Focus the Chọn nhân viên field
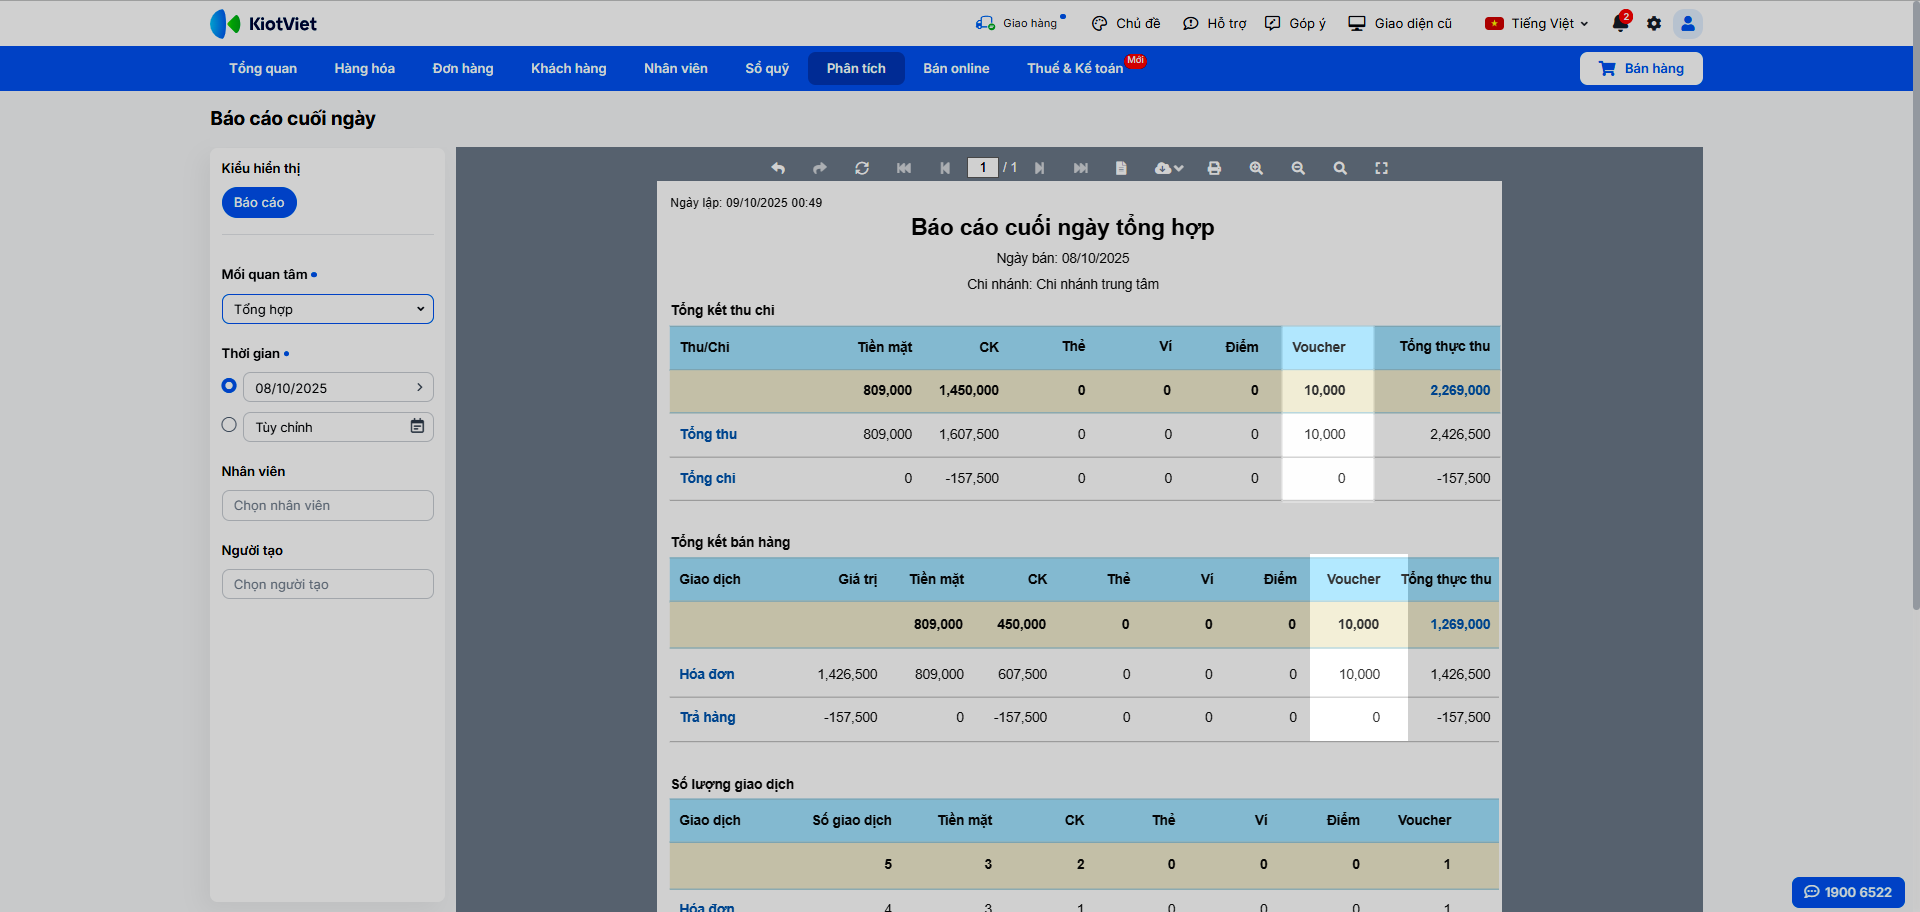The height and width of the screenshot is (912, 1920). (x=328, y=505)
